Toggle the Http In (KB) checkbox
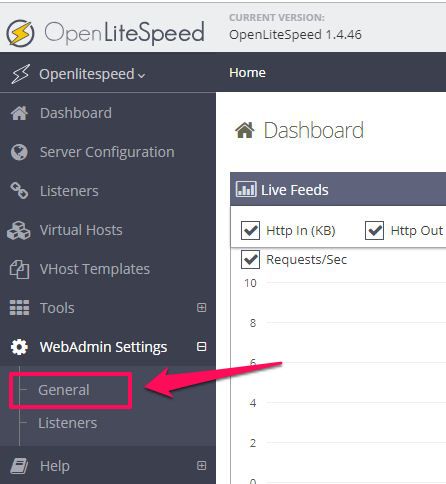This screenshot has height=484, width=446. 250,230
